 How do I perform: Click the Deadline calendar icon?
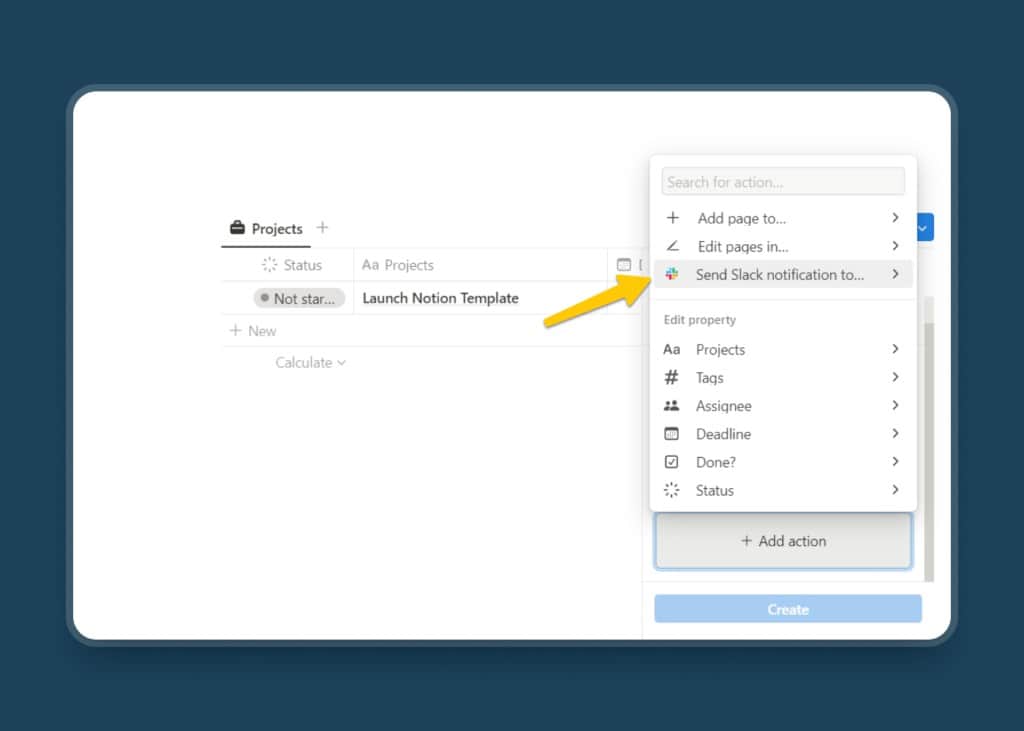pos(672,434)
